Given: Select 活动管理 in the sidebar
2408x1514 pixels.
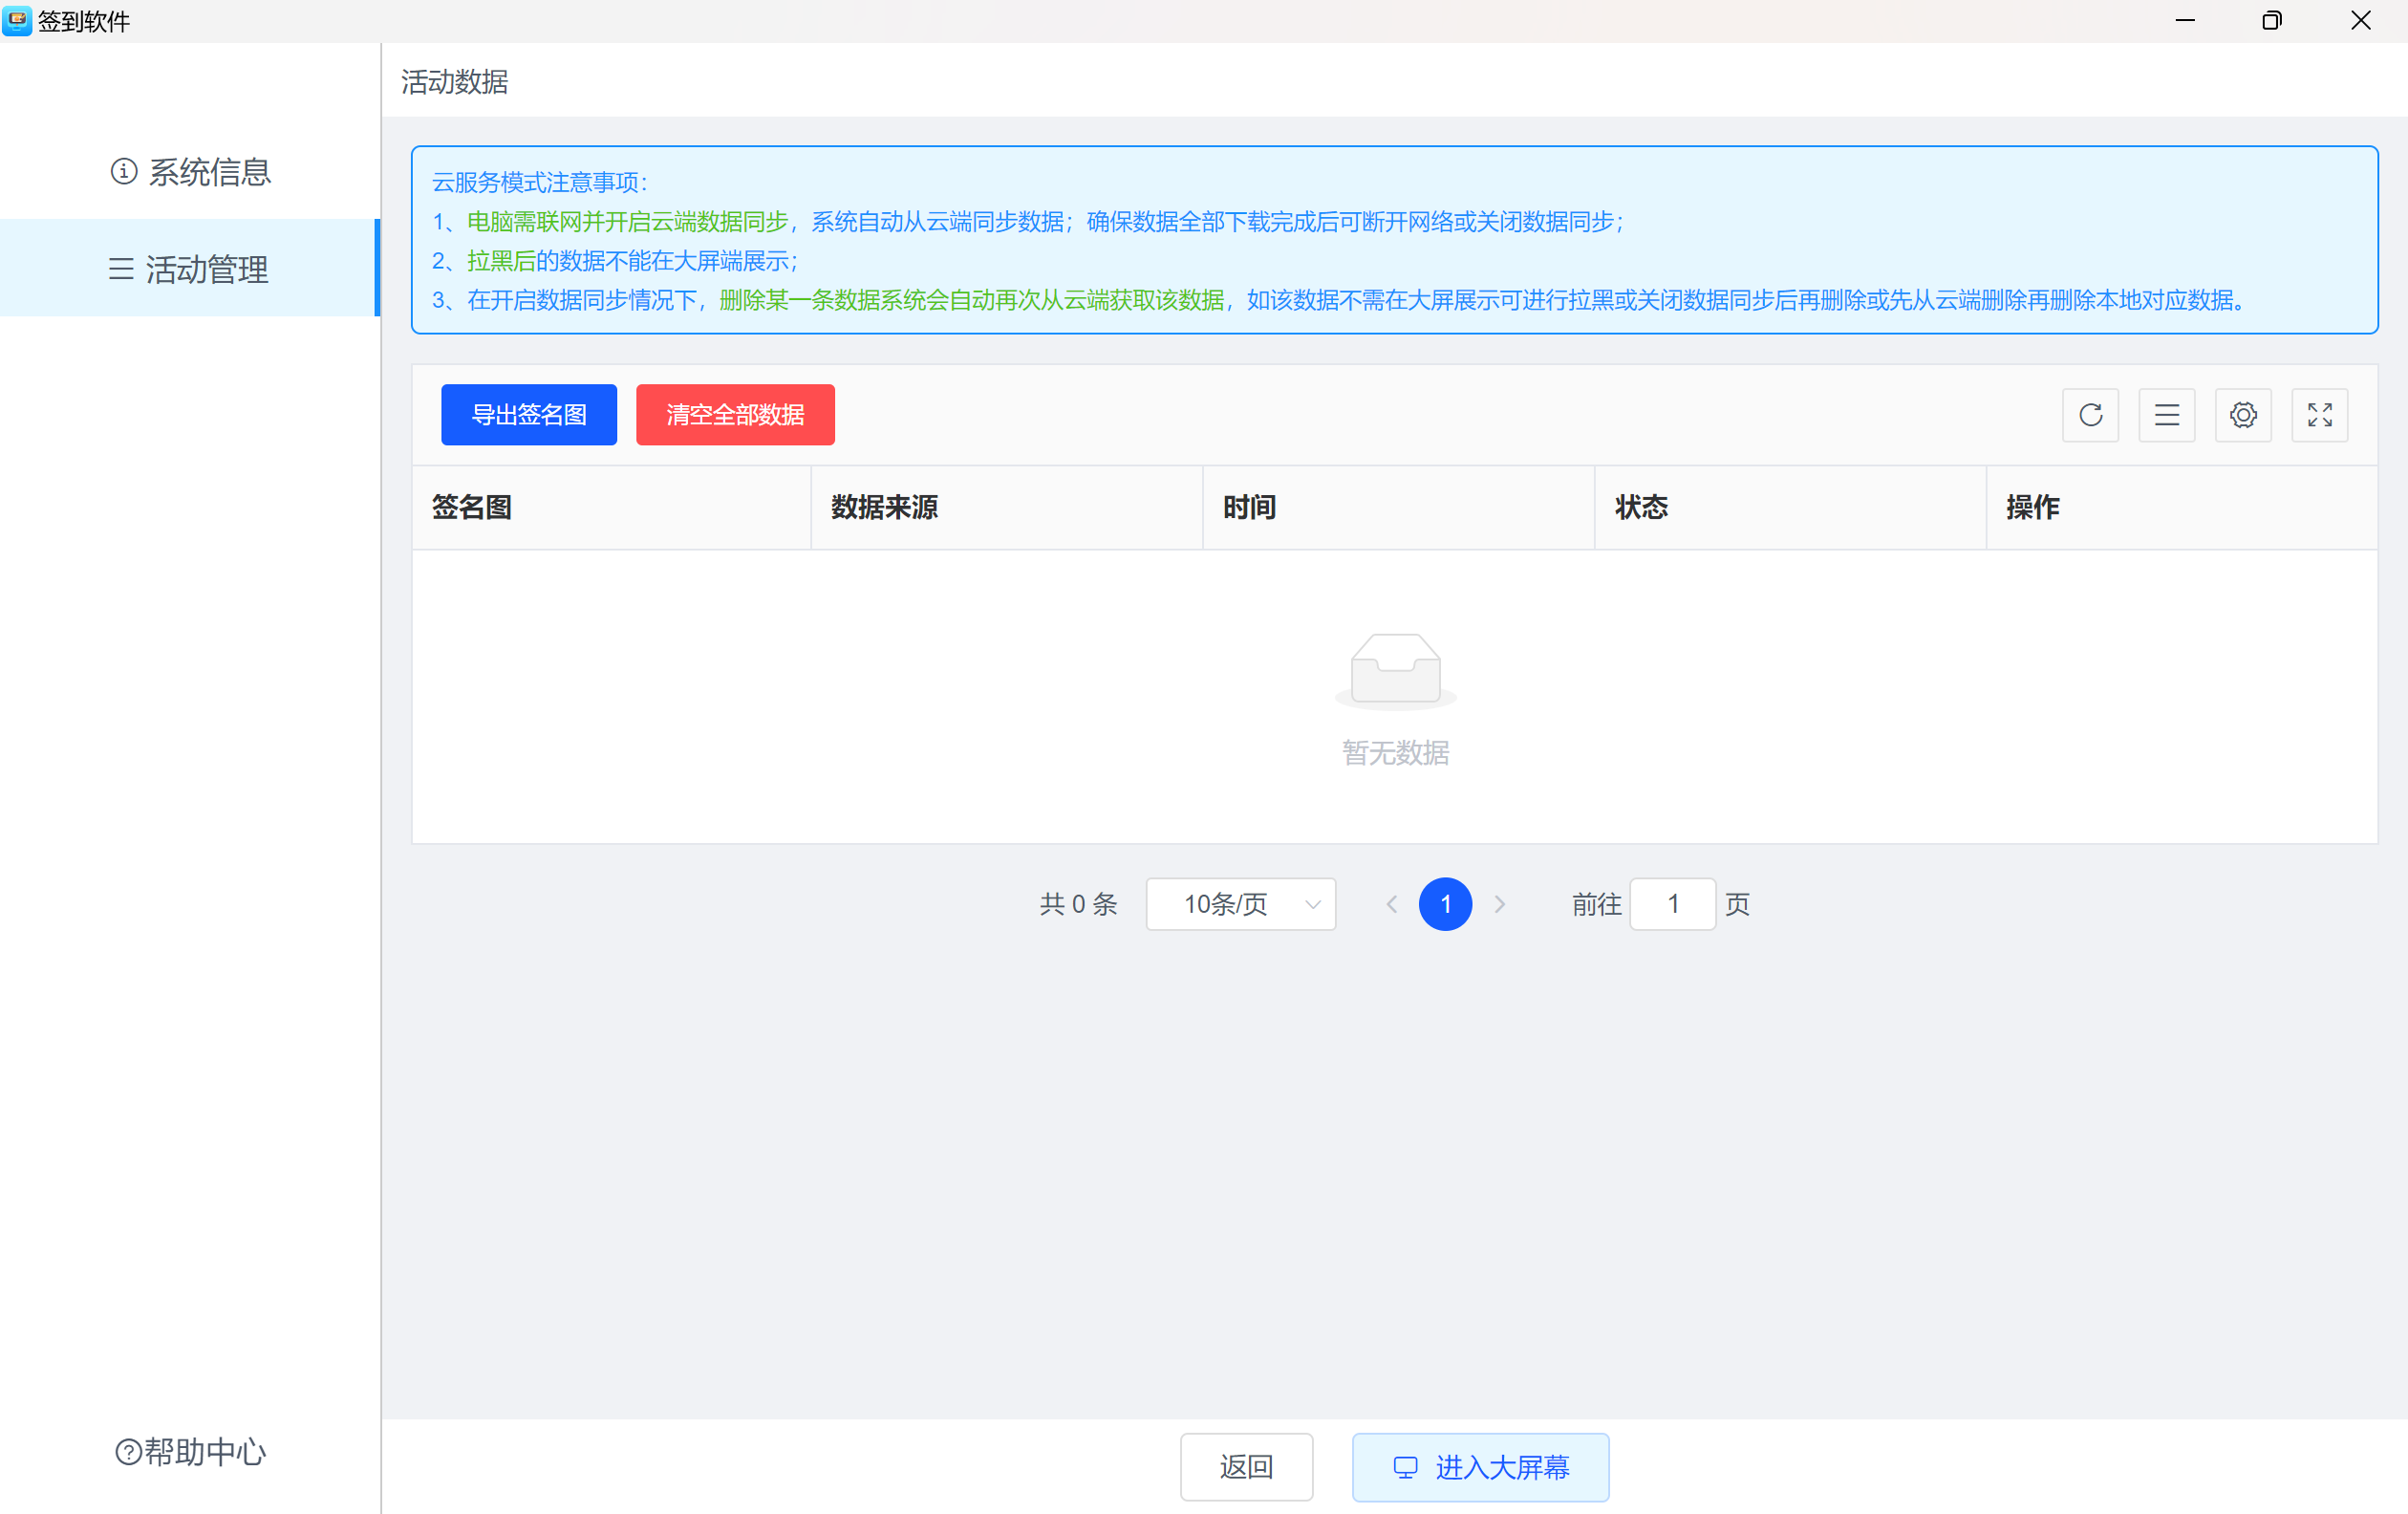Looking at the screenshot, I should [188, 268].
